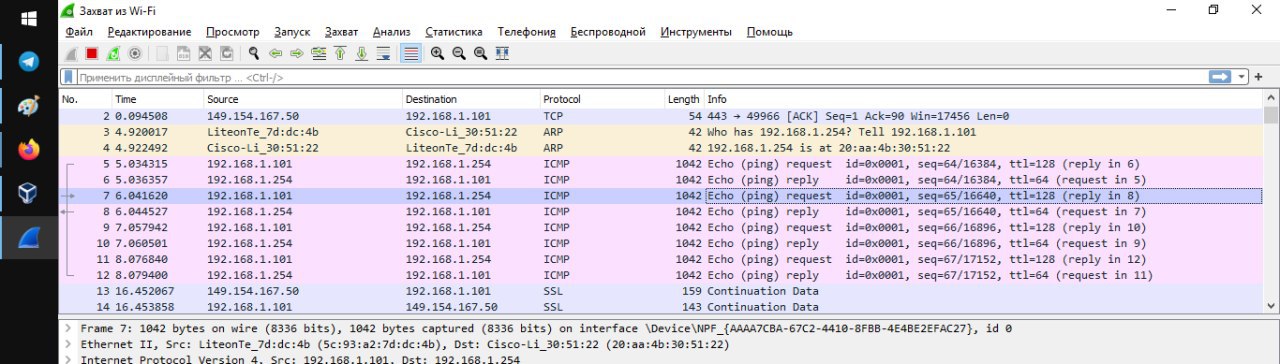Reset text zoom to normal
This screenshot has width=1280, height=364.
coord(480,53)
